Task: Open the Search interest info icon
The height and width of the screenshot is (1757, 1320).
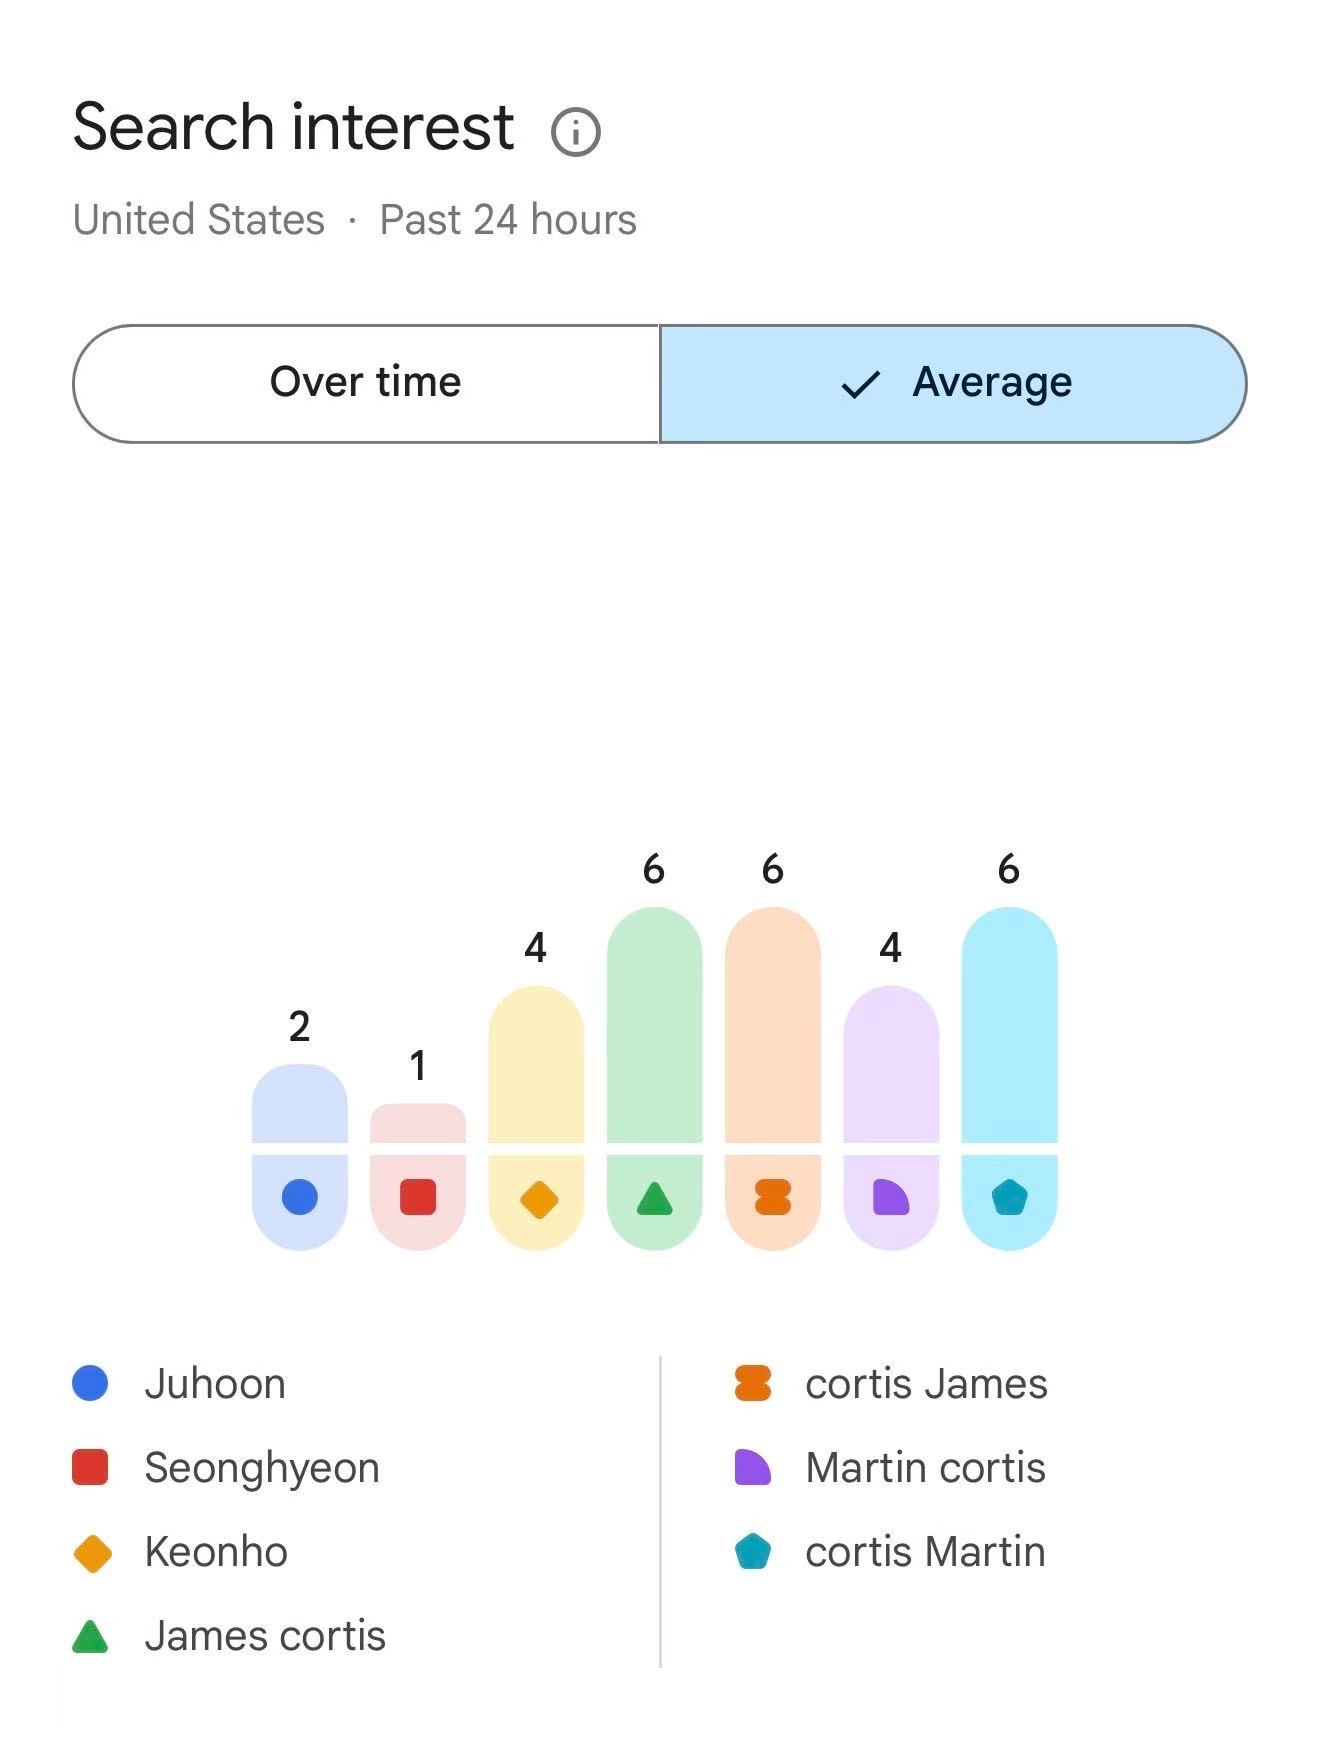Action: pyautogui.click(x=576, y=131)
